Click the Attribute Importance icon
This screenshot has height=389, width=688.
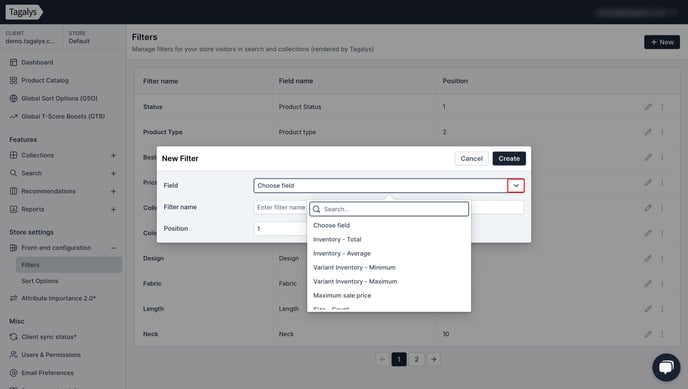pyautogui.click(x=14, y=298)
